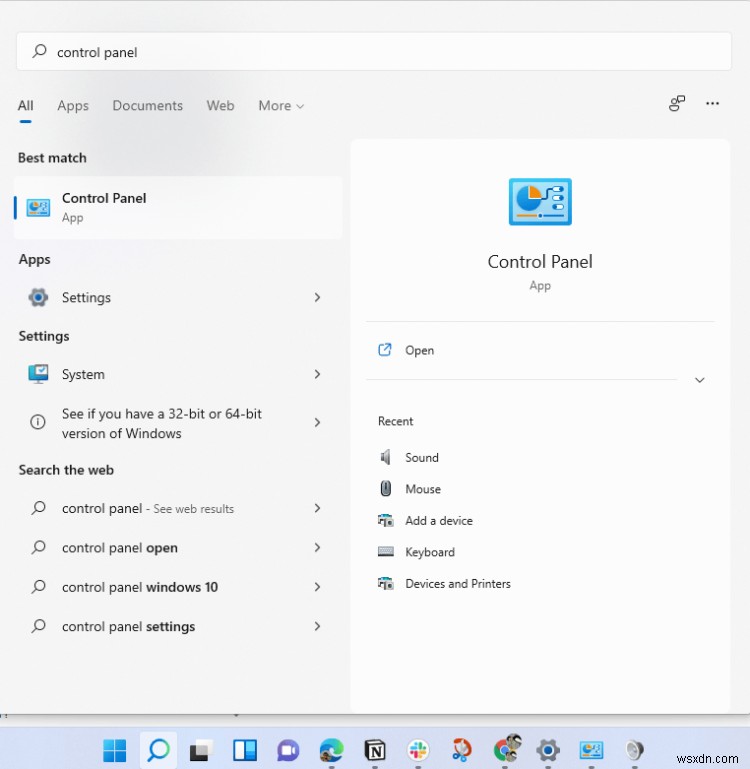750x769 pixels.
Task: Click the search icon beside 'control panel windows 10'
Action: click(38, 586)
